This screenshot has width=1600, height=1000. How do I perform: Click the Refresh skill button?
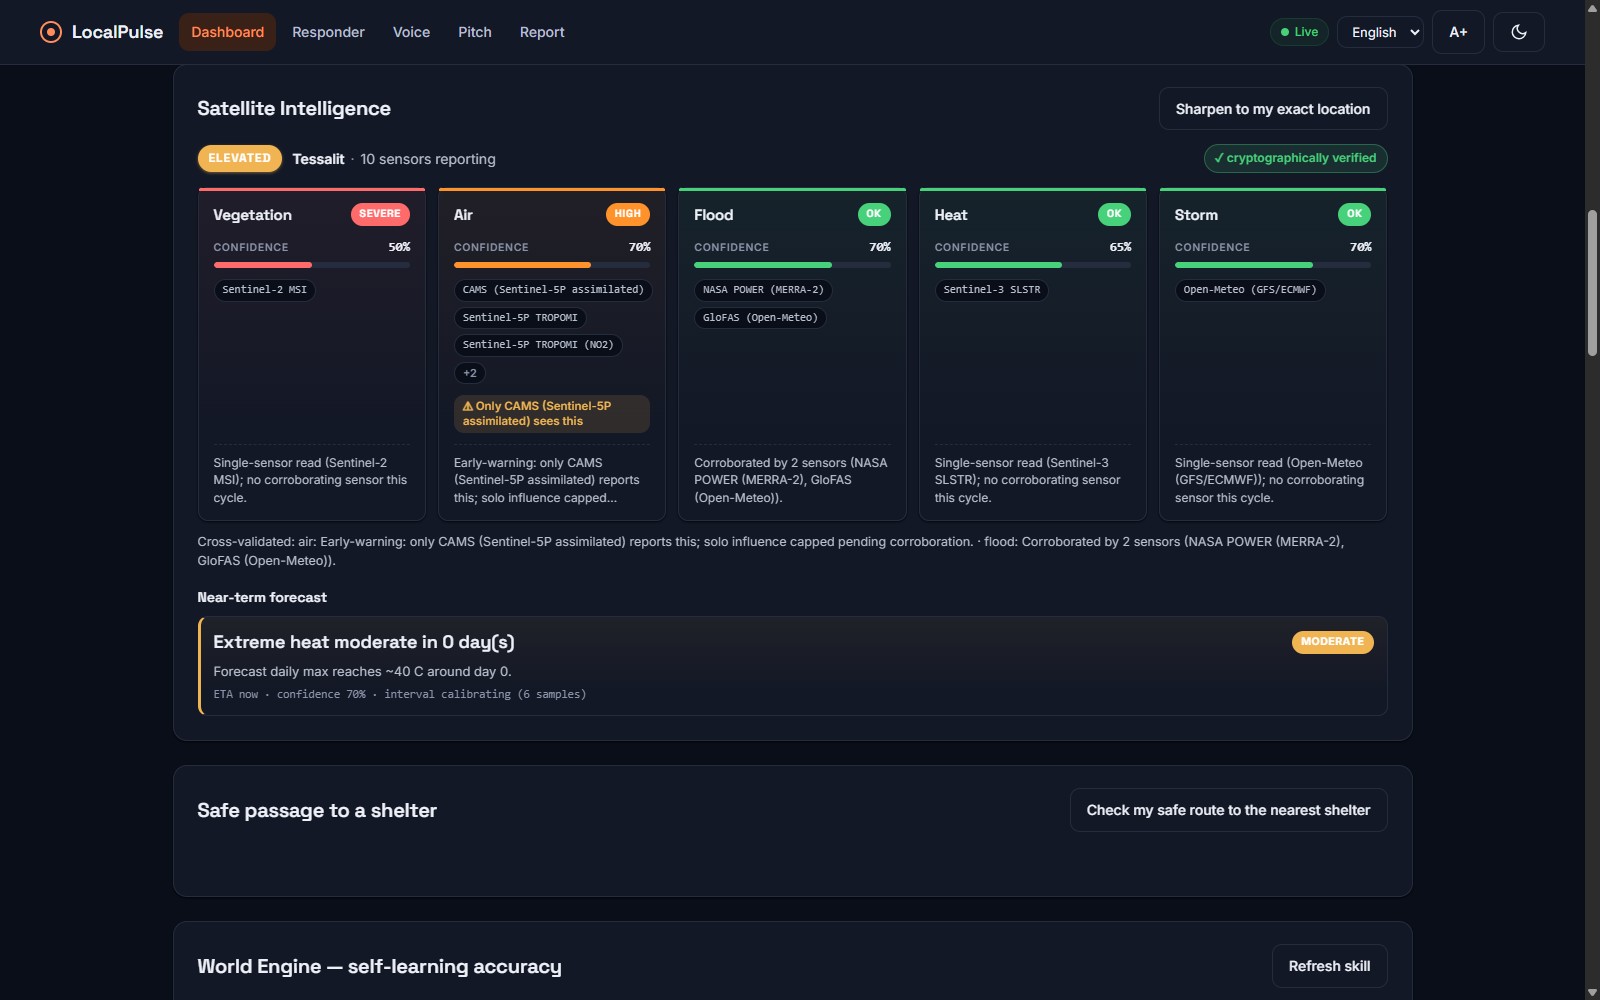pos(1329,966)
